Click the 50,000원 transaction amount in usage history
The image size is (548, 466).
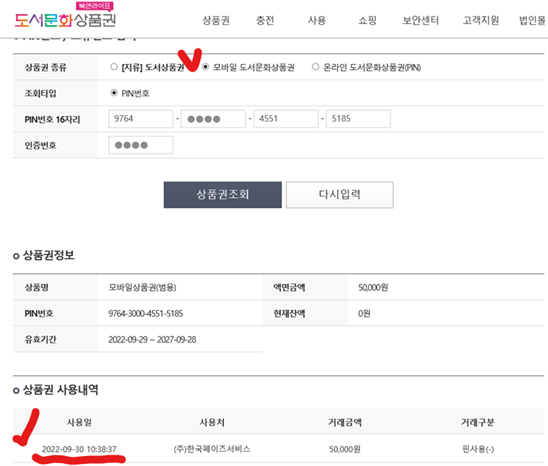tap(345, 449)
